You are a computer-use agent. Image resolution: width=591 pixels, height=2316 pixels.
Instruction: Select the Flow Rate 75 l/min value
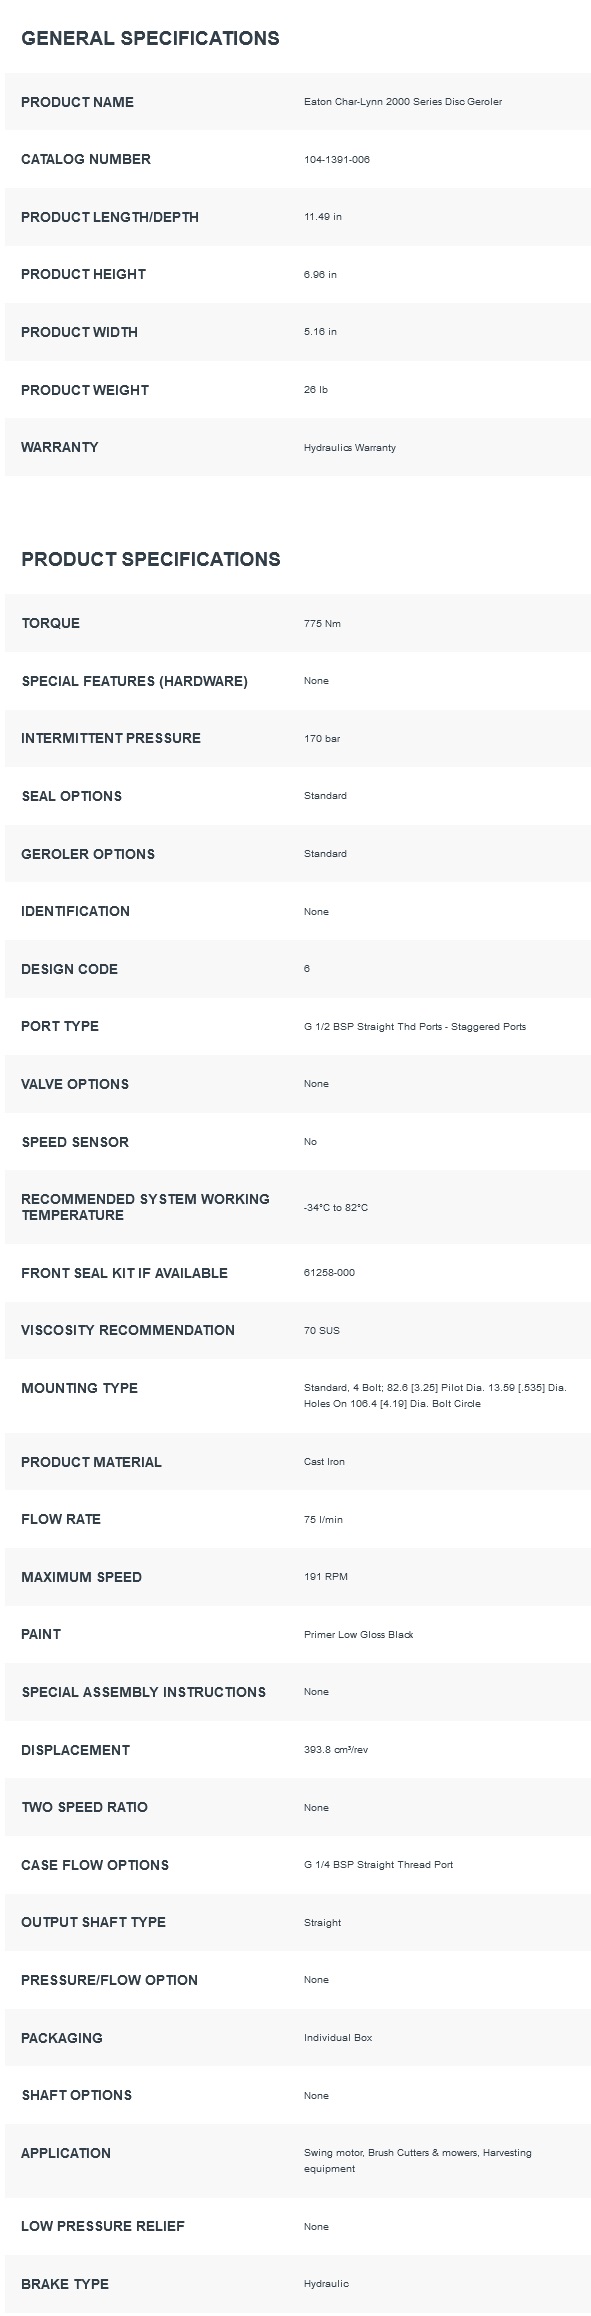click(x=323, y=1519)
